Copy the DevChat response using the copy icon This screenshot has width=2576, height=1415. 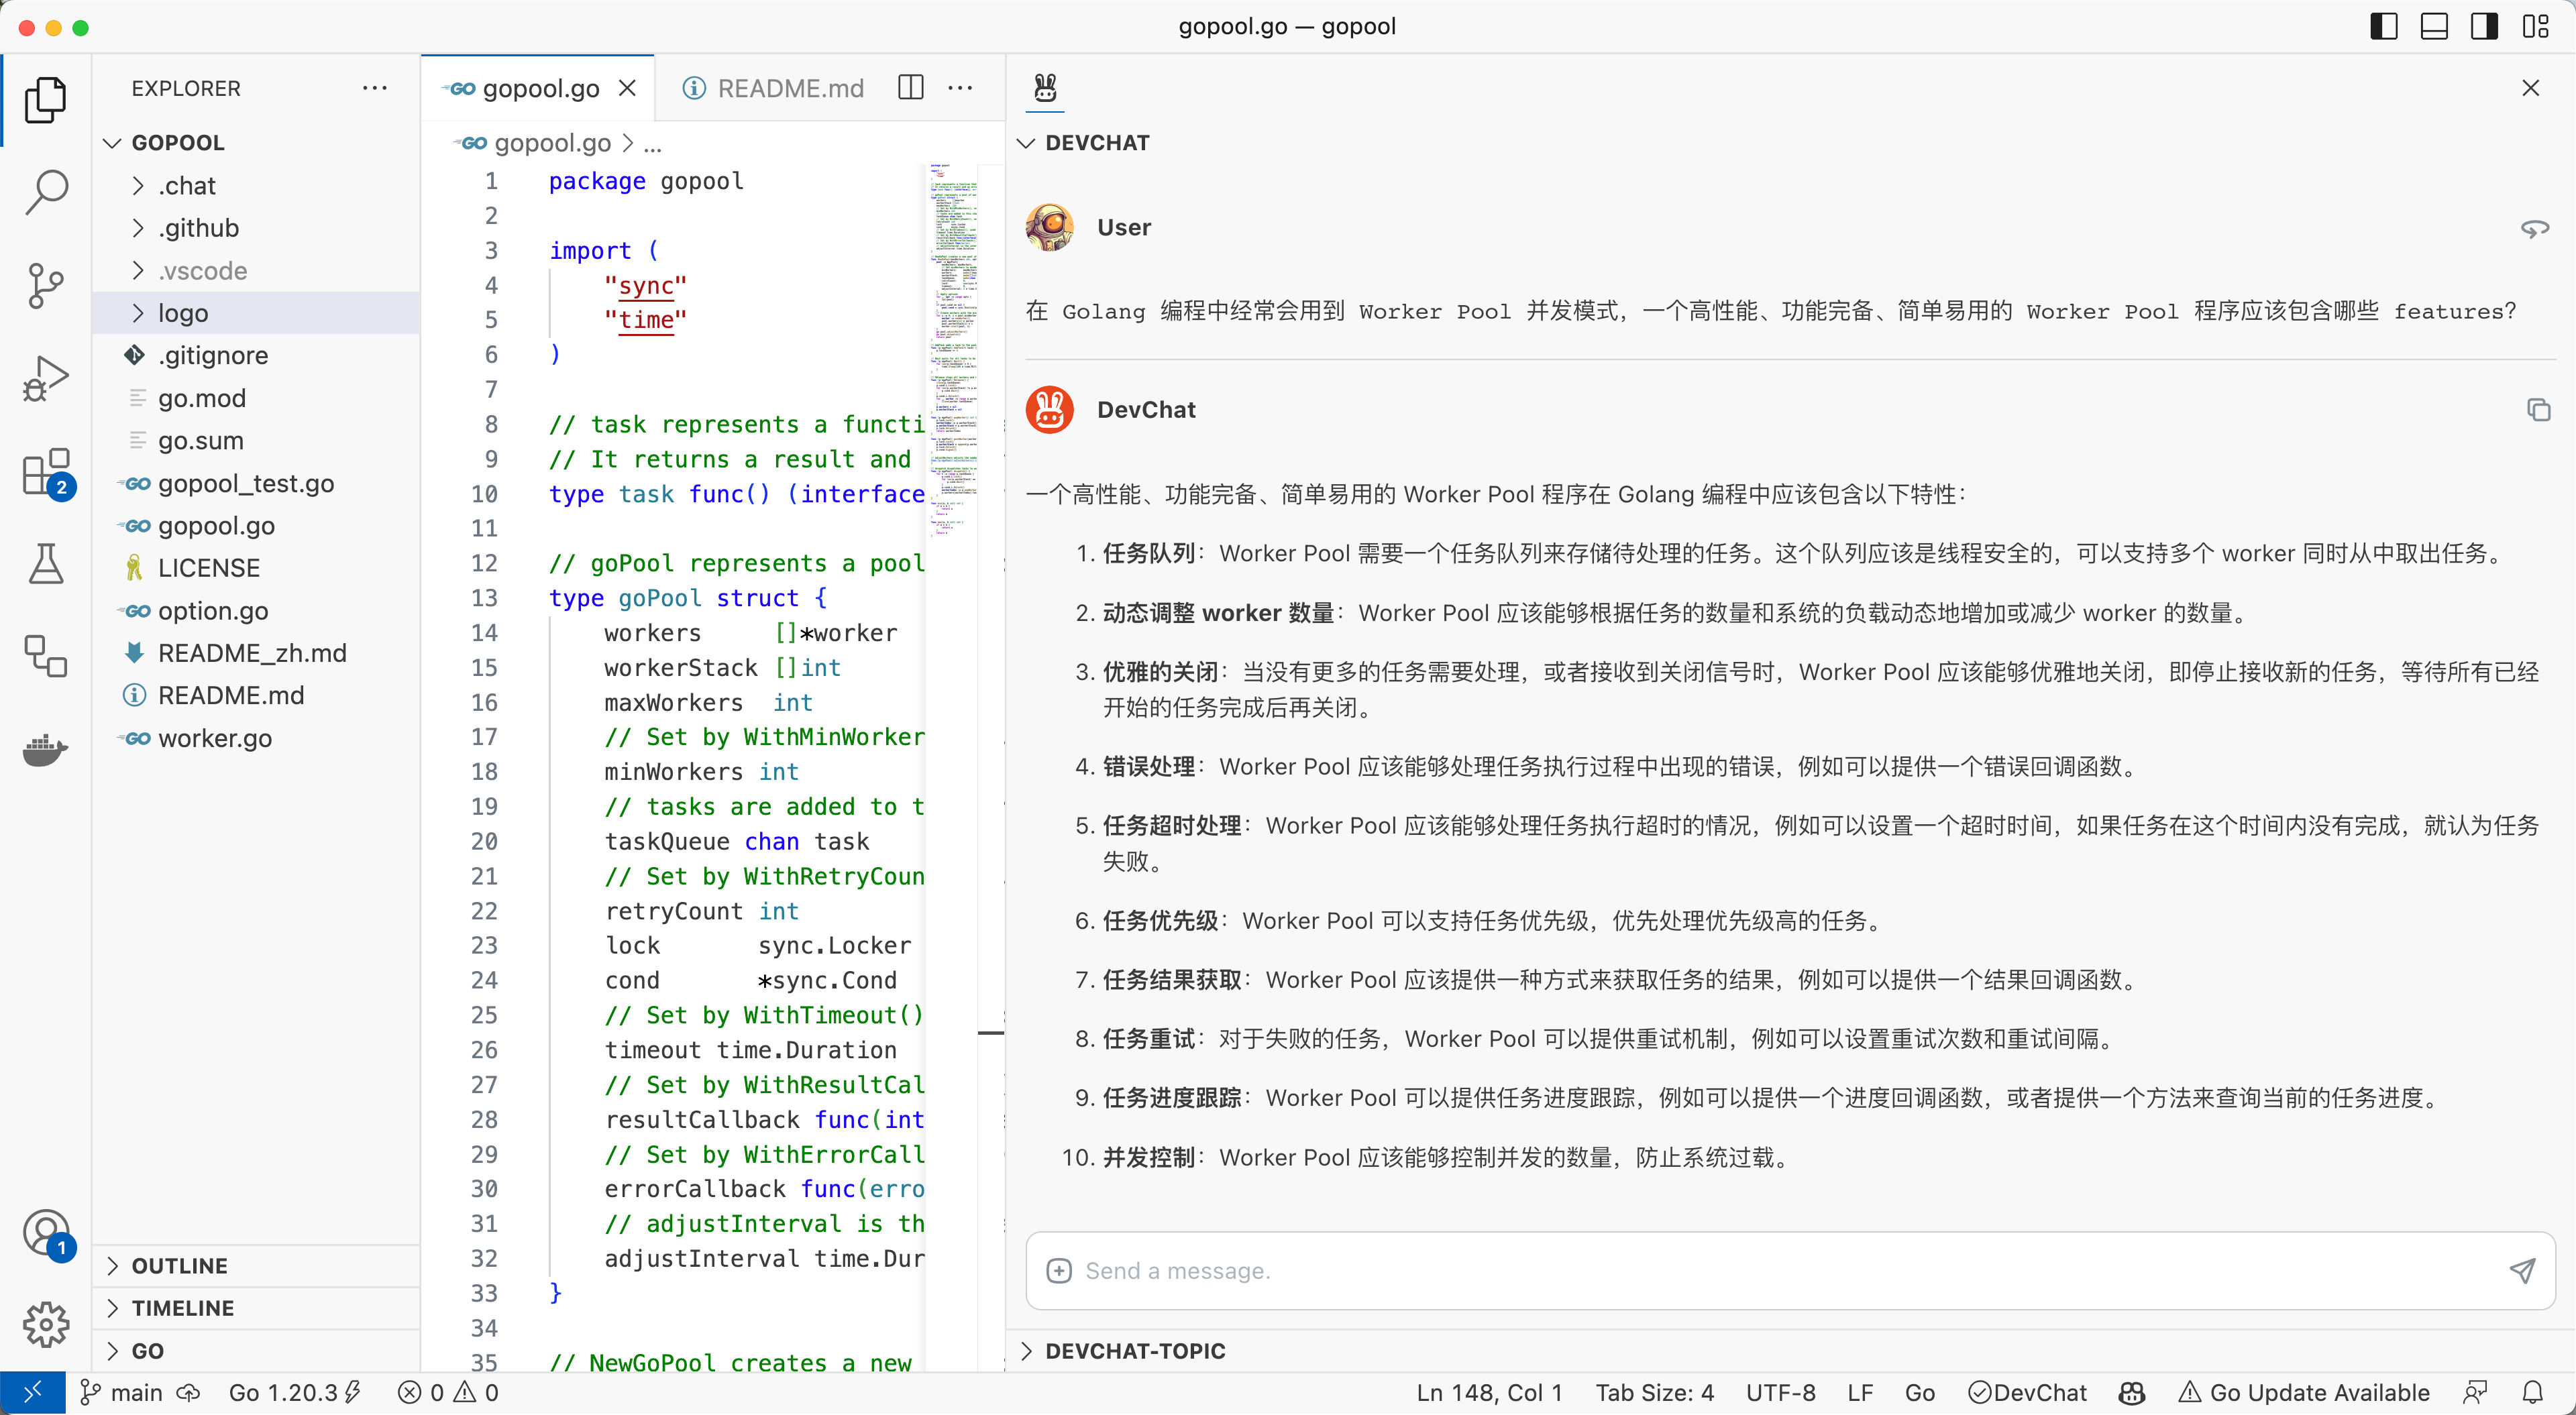coord(2539,409)
